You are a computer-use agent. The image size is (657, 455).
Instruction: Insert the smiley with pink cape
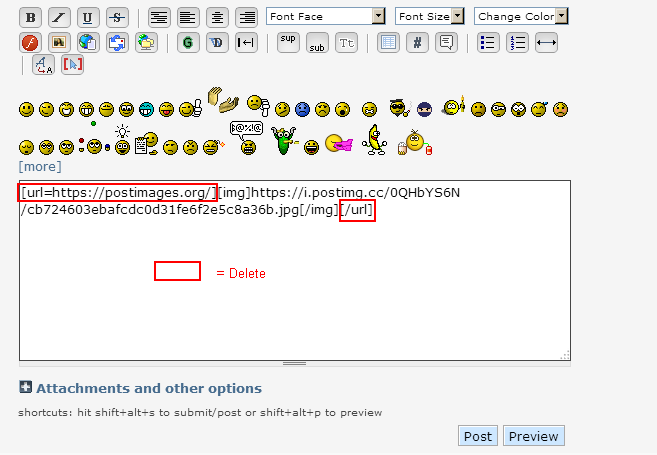tap(339, 143)
